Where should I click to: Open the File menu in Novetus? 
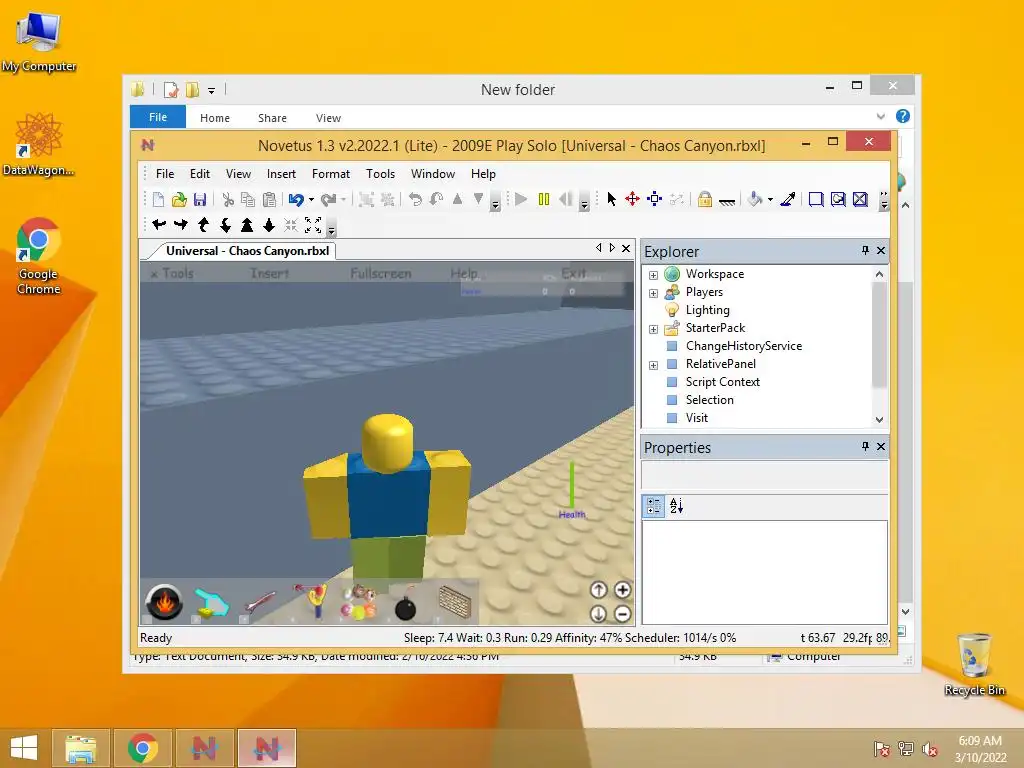(x=165, y=174)
